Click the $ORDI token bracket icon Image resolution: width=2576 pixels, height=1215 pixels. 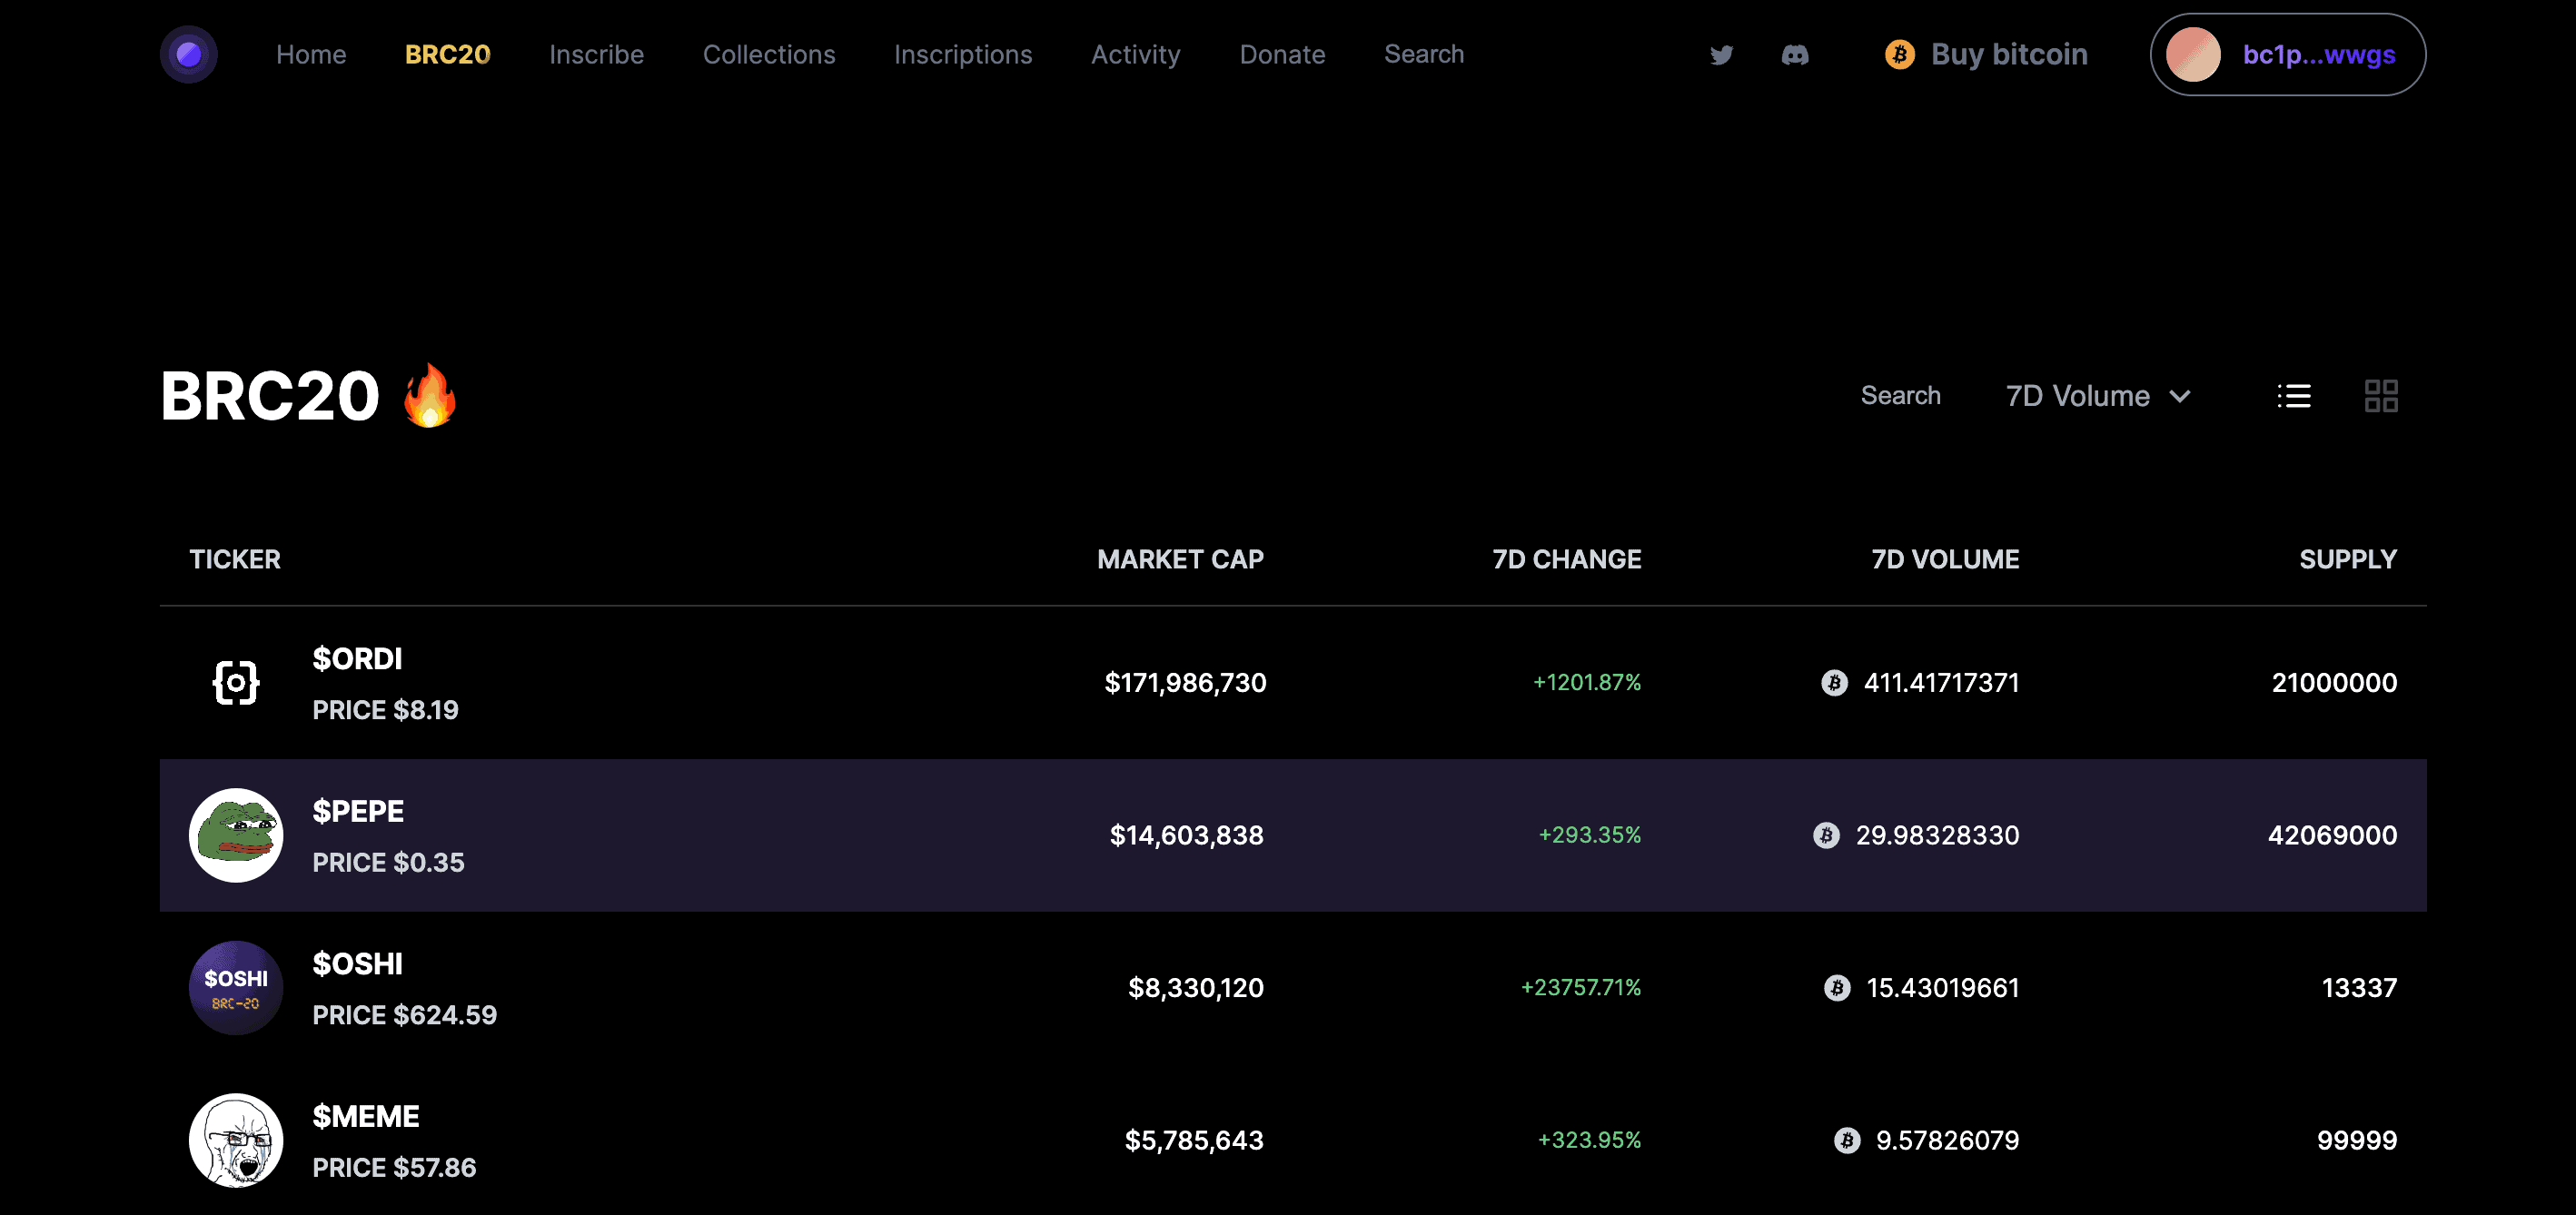[x=236, y=683]
